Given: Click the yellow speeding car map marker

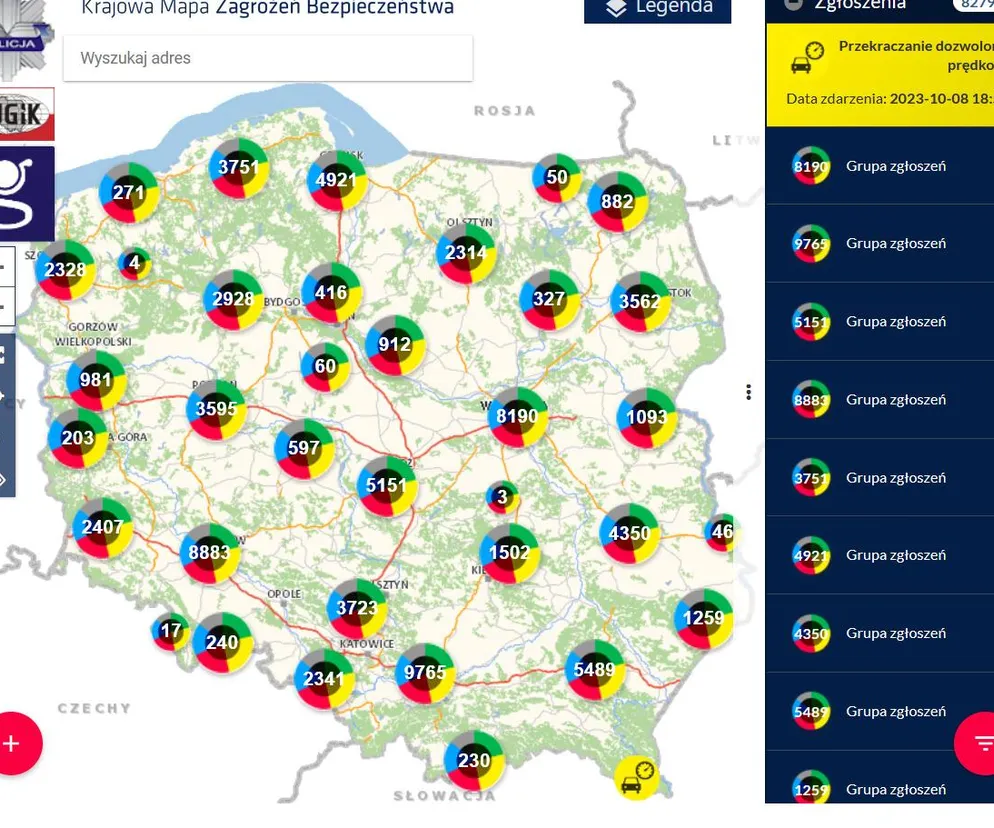Looking at the screenshot, I should [636, 778].
